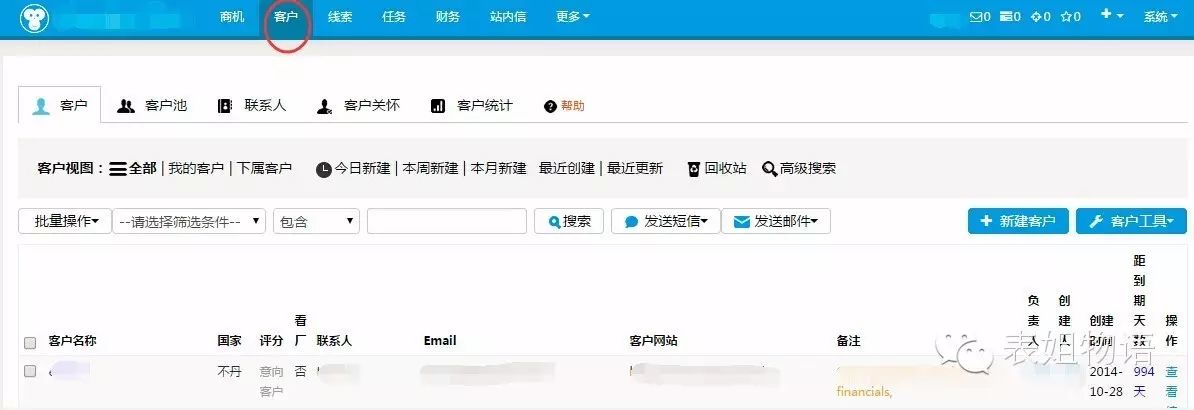
Task: Open the 包含 condition dropdown
Action: pyautogui.click(x=316, y=221)
